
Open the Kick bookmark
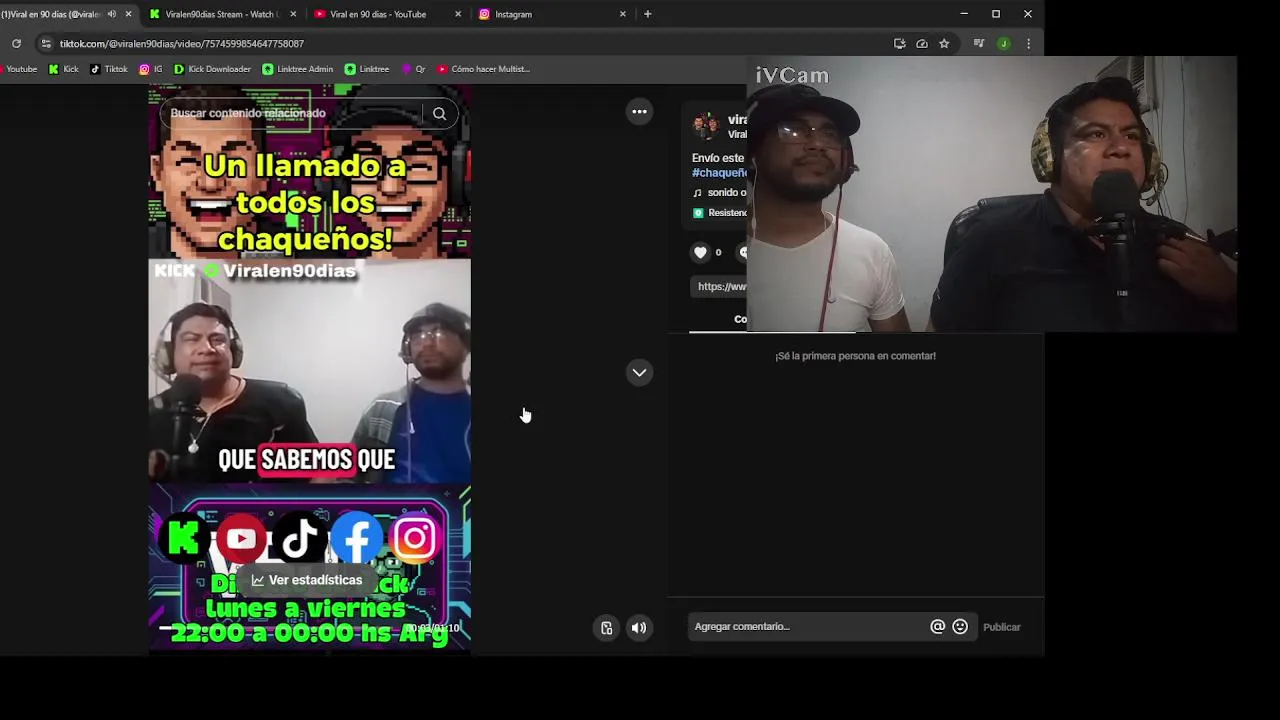[x=63, y=69]
